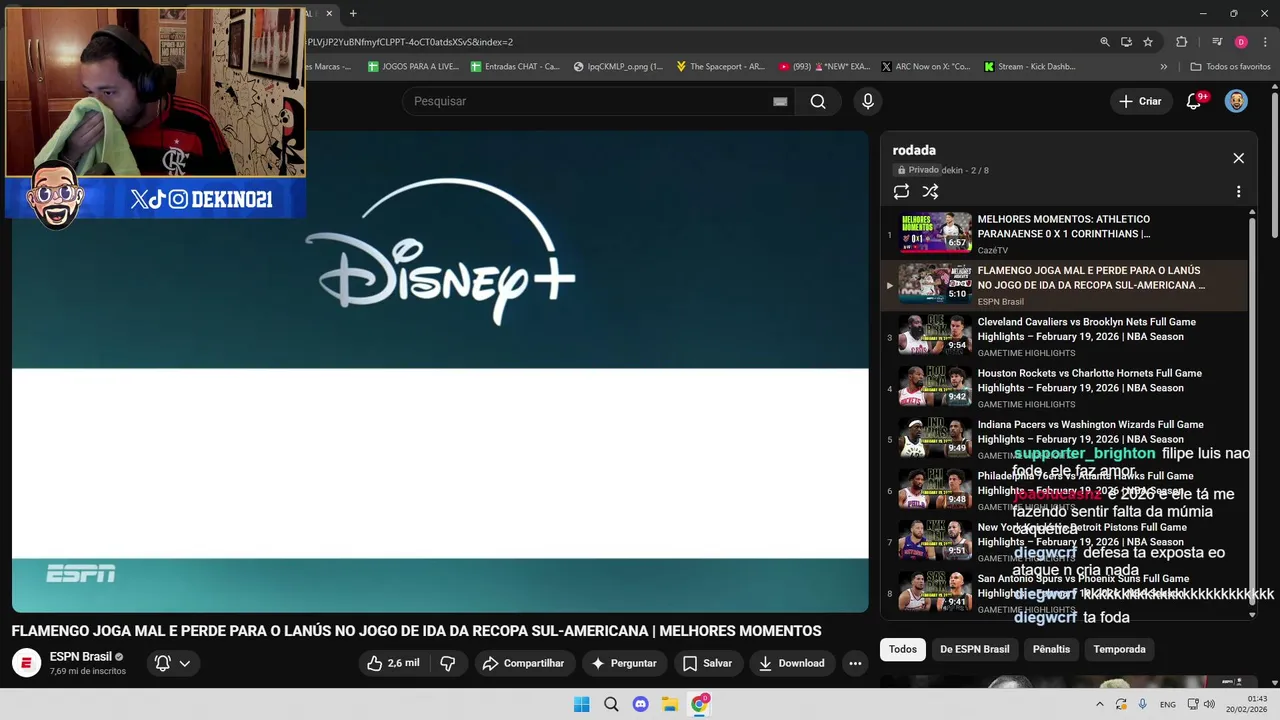The image size is (1280, 720).
Task: Toggle playlist loop
Action: click(x=901, y=192)
